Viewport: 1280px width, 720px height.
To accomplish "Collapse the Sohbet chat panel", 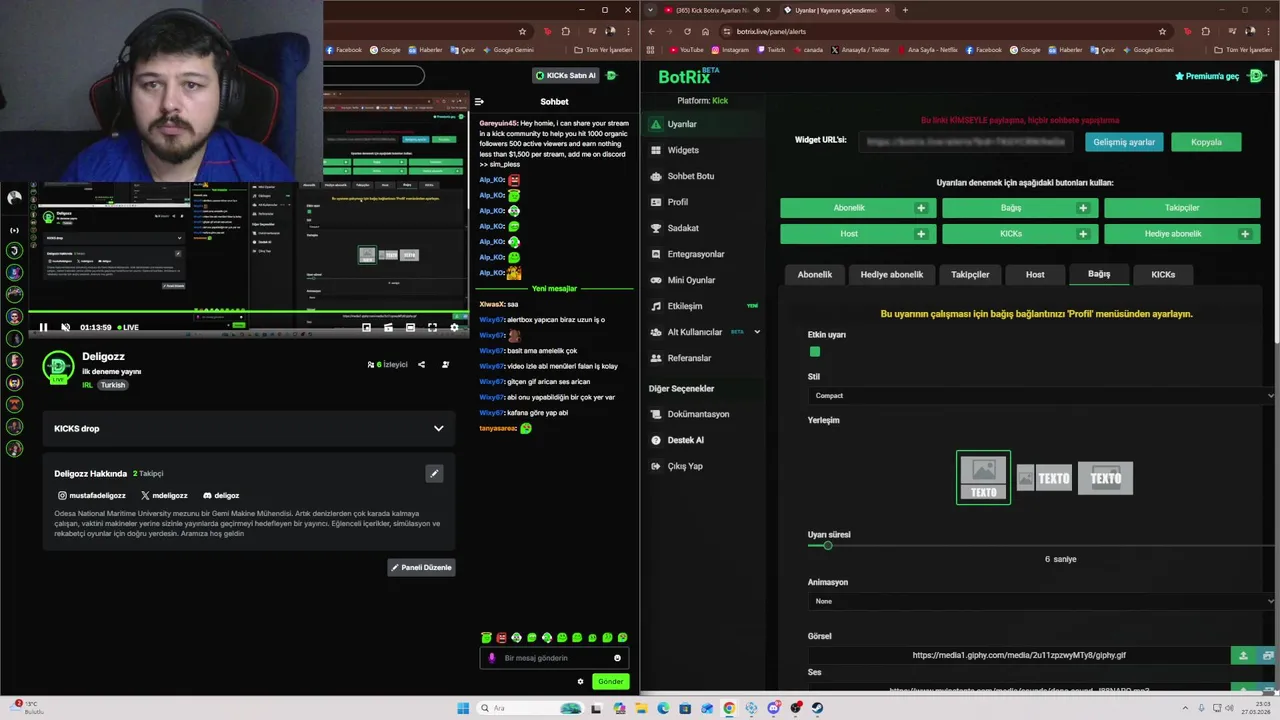I will click(479, 101).
